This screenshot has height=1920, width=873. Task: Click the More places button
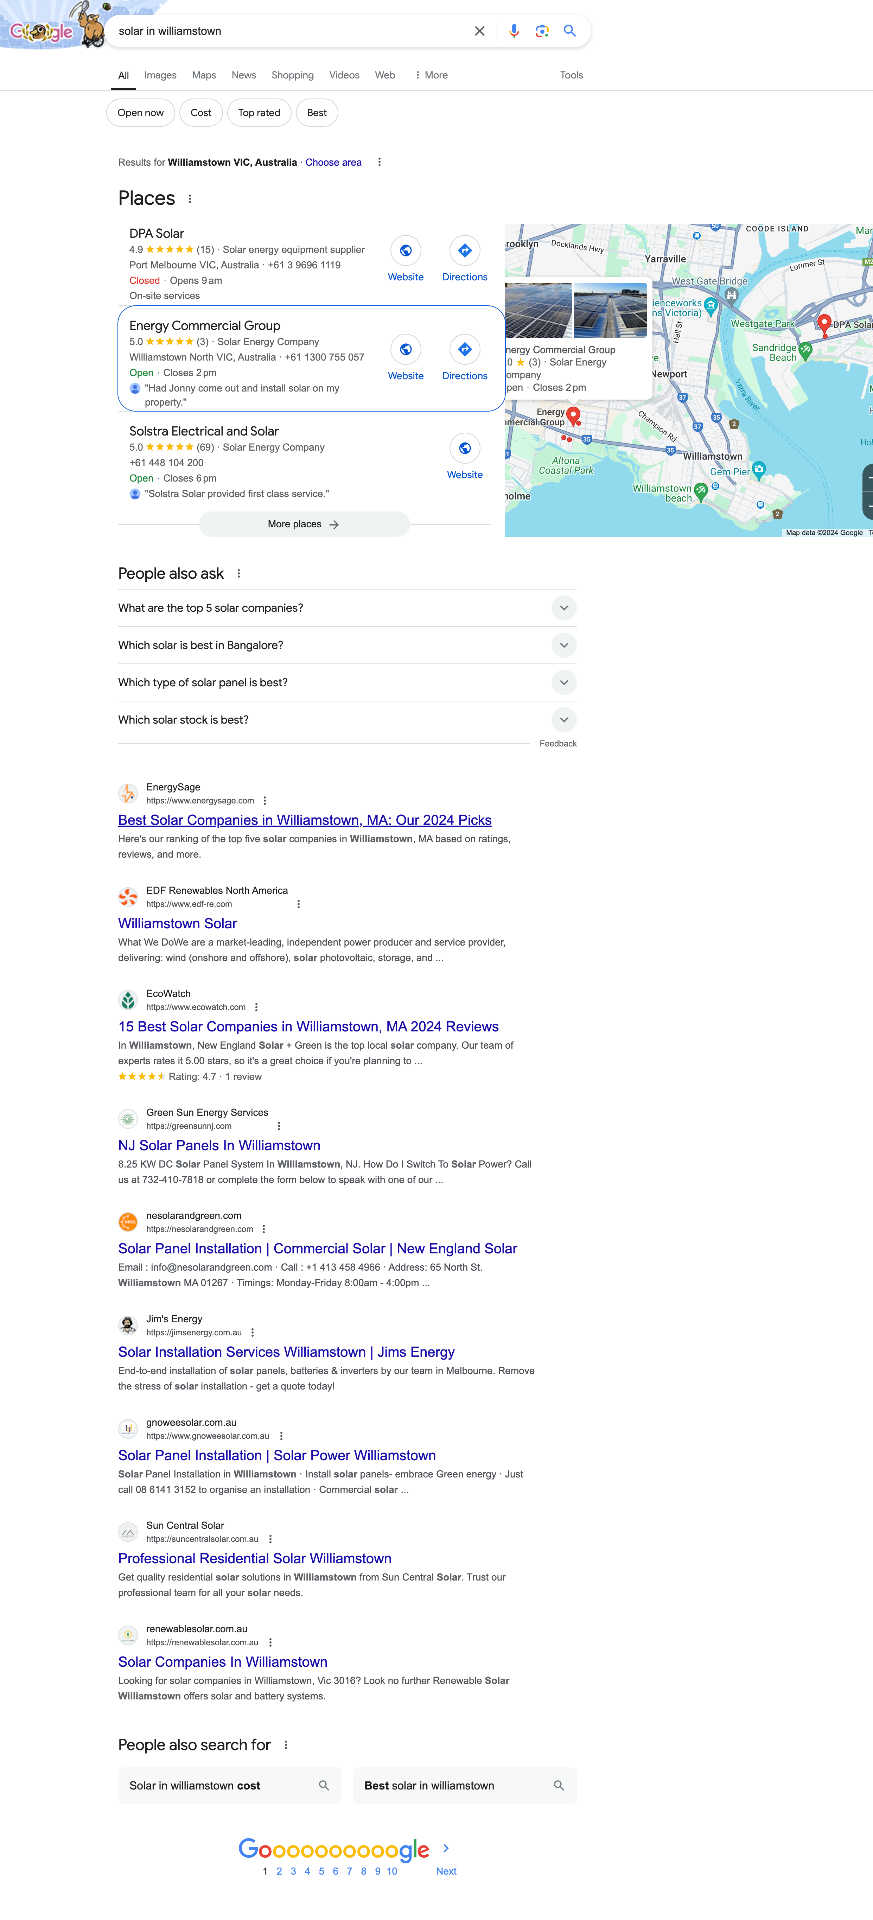[304, 524]
